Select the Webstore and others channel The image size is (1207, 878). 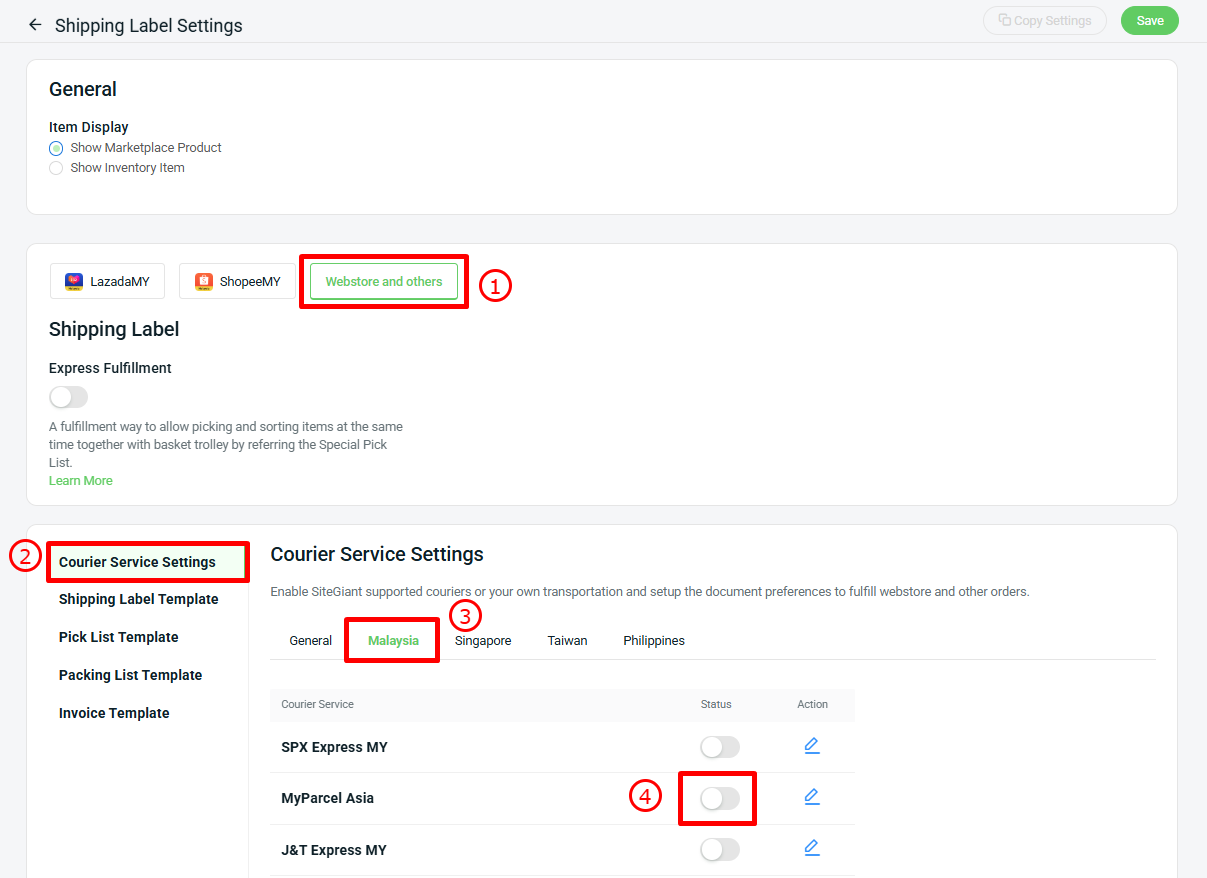point(383,281)
